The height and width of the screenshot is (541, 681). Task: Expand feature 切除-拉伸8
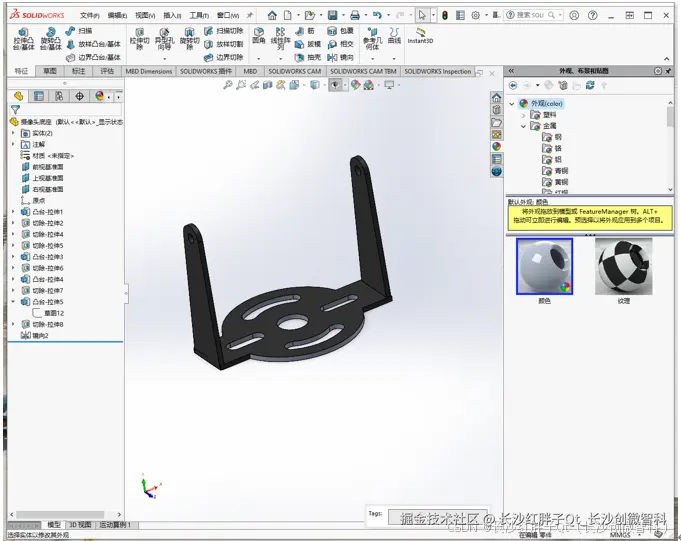click(13, 324)
